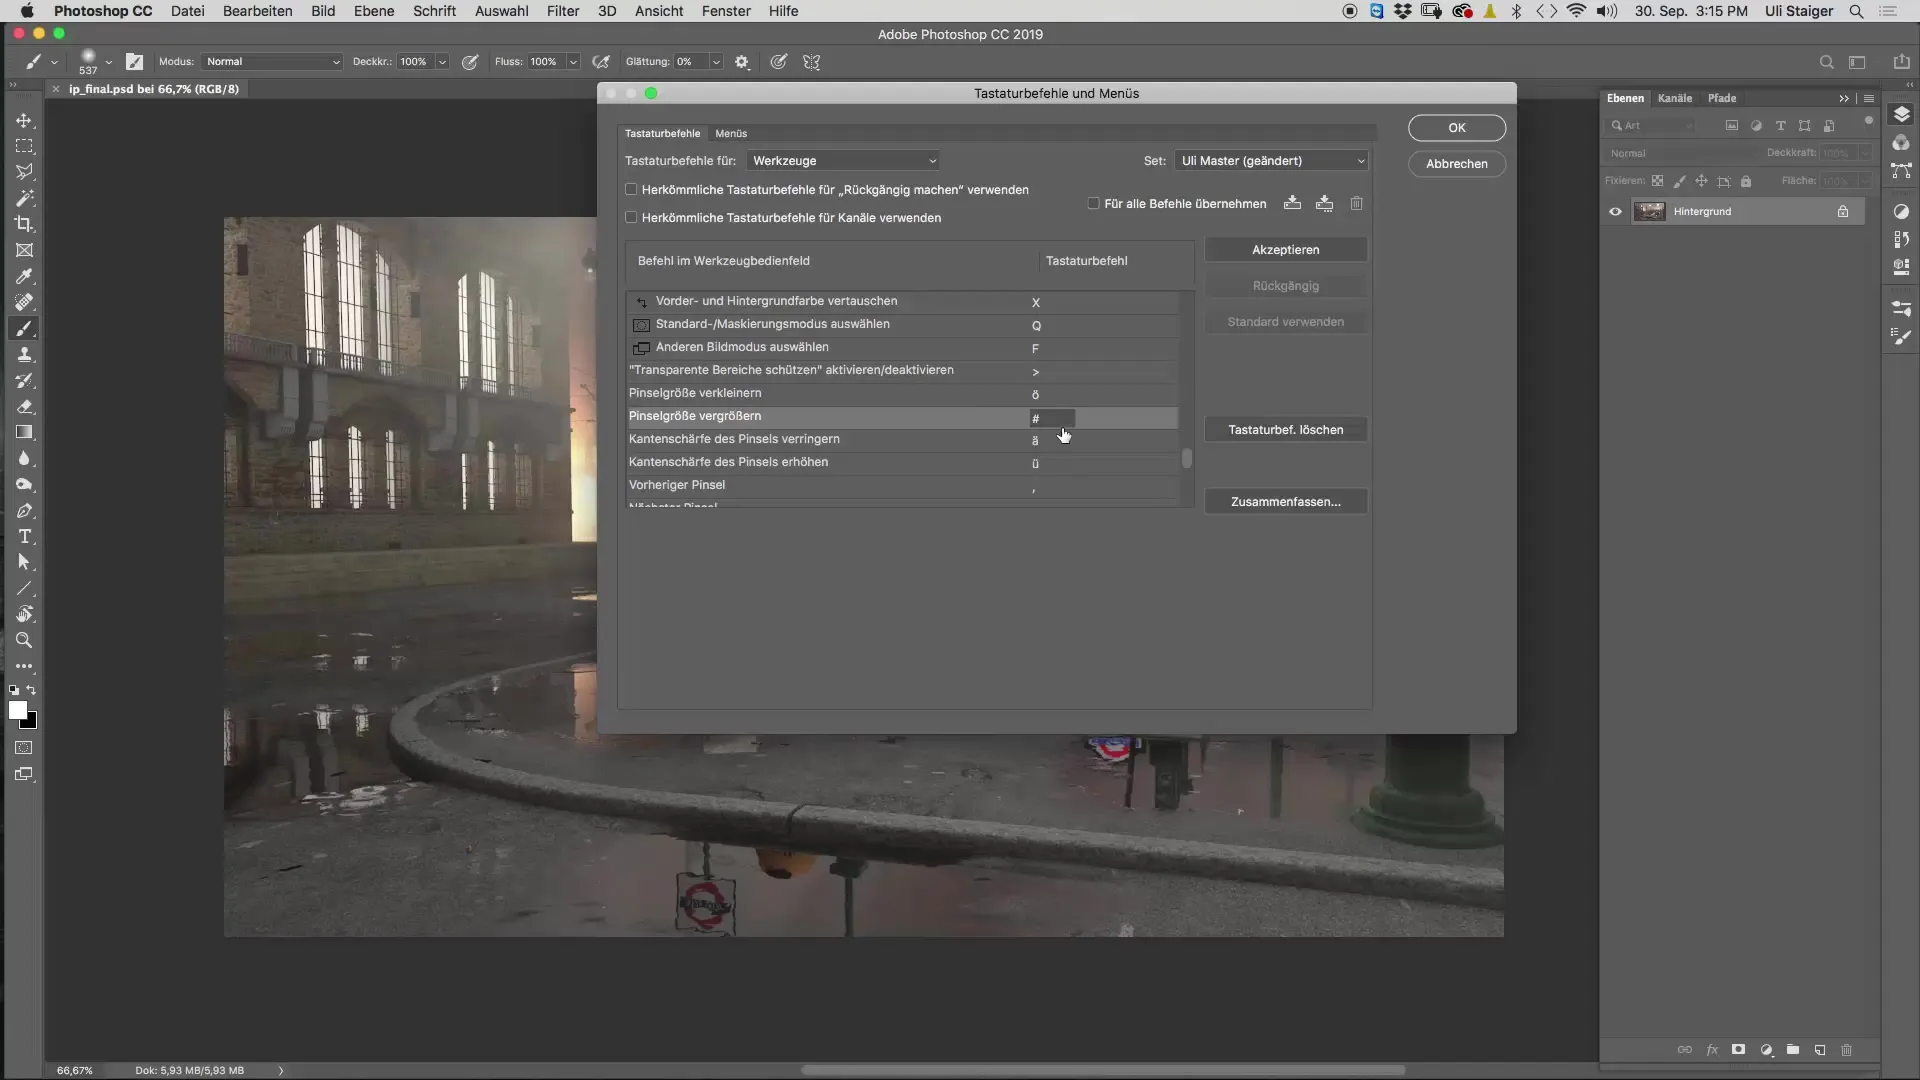Toggle brush settings panel icon
Viewport: 1920px width, 1080px height.
134,62
